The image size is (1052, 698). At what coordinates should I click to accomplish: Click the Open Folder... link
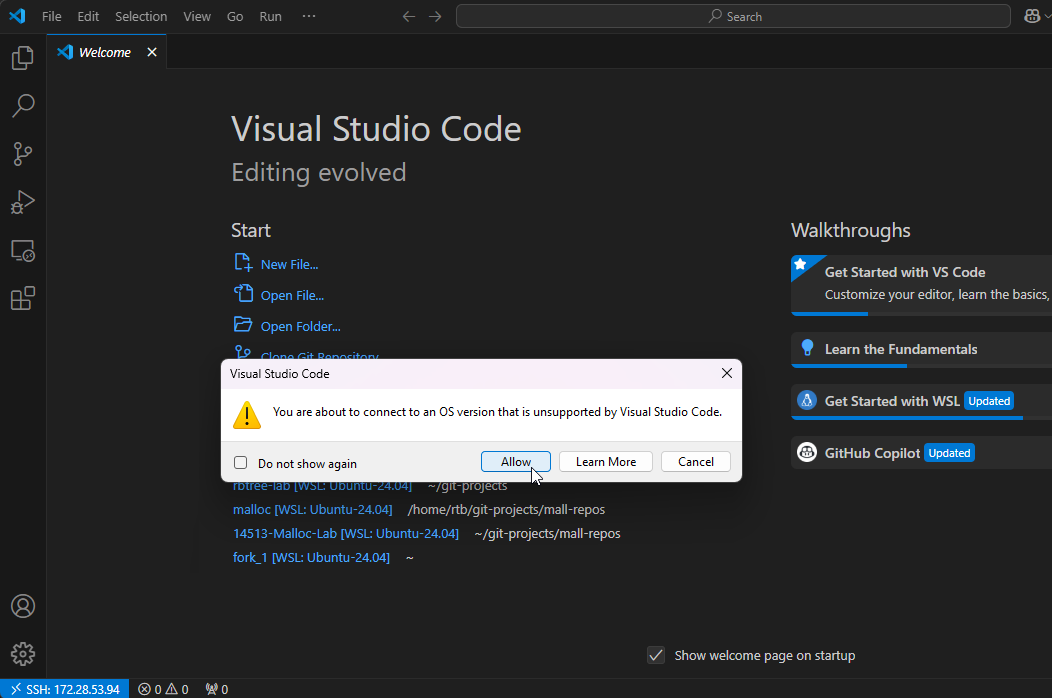point(300,326)
